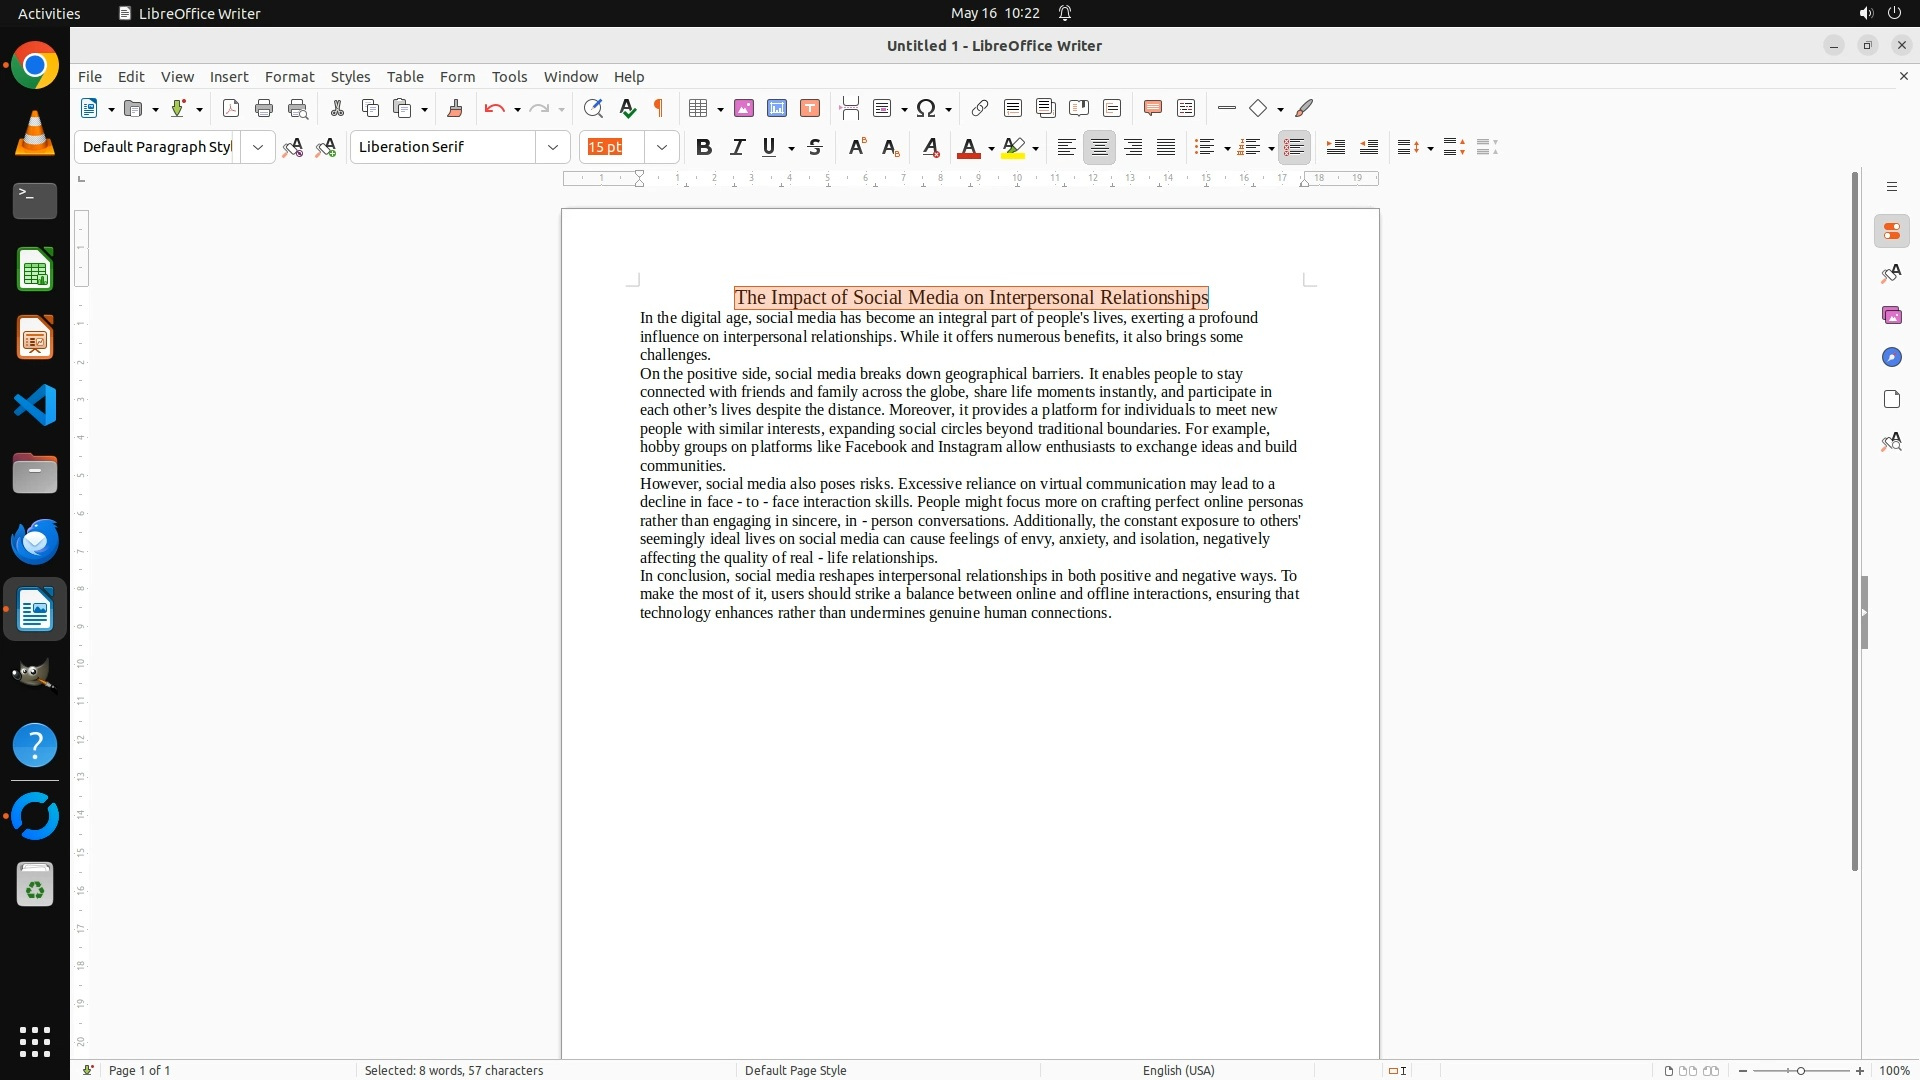Image resolution: width=1920 pixels, height=1080 pixels.
Task: Open the sidebar Navigator panel
Action: coord(1891,357)
